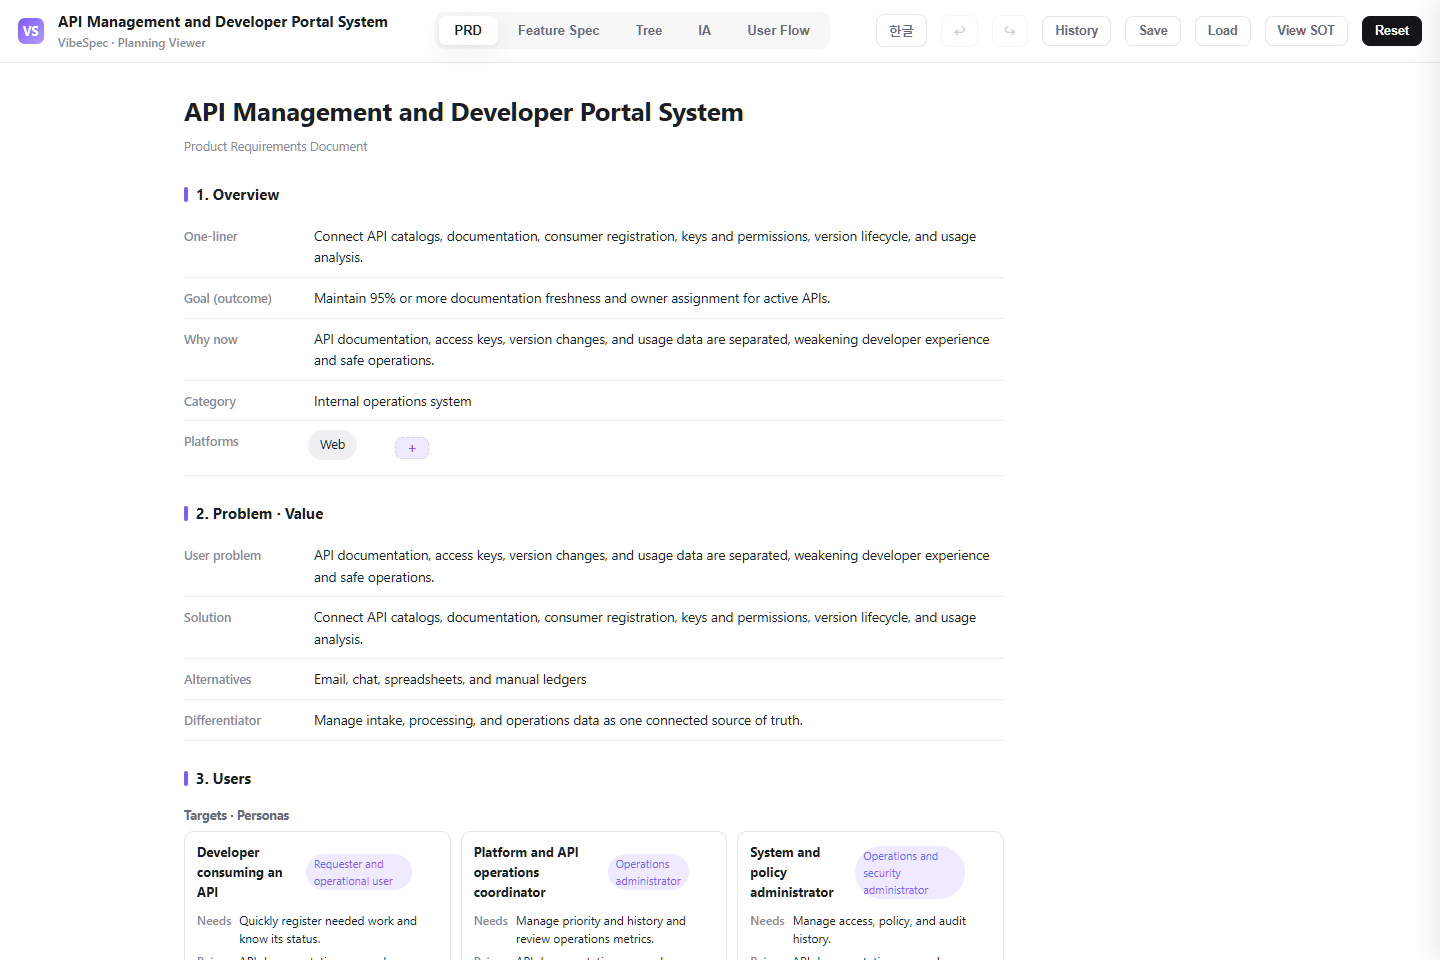Click the undo arrow icon

point(960,31)
